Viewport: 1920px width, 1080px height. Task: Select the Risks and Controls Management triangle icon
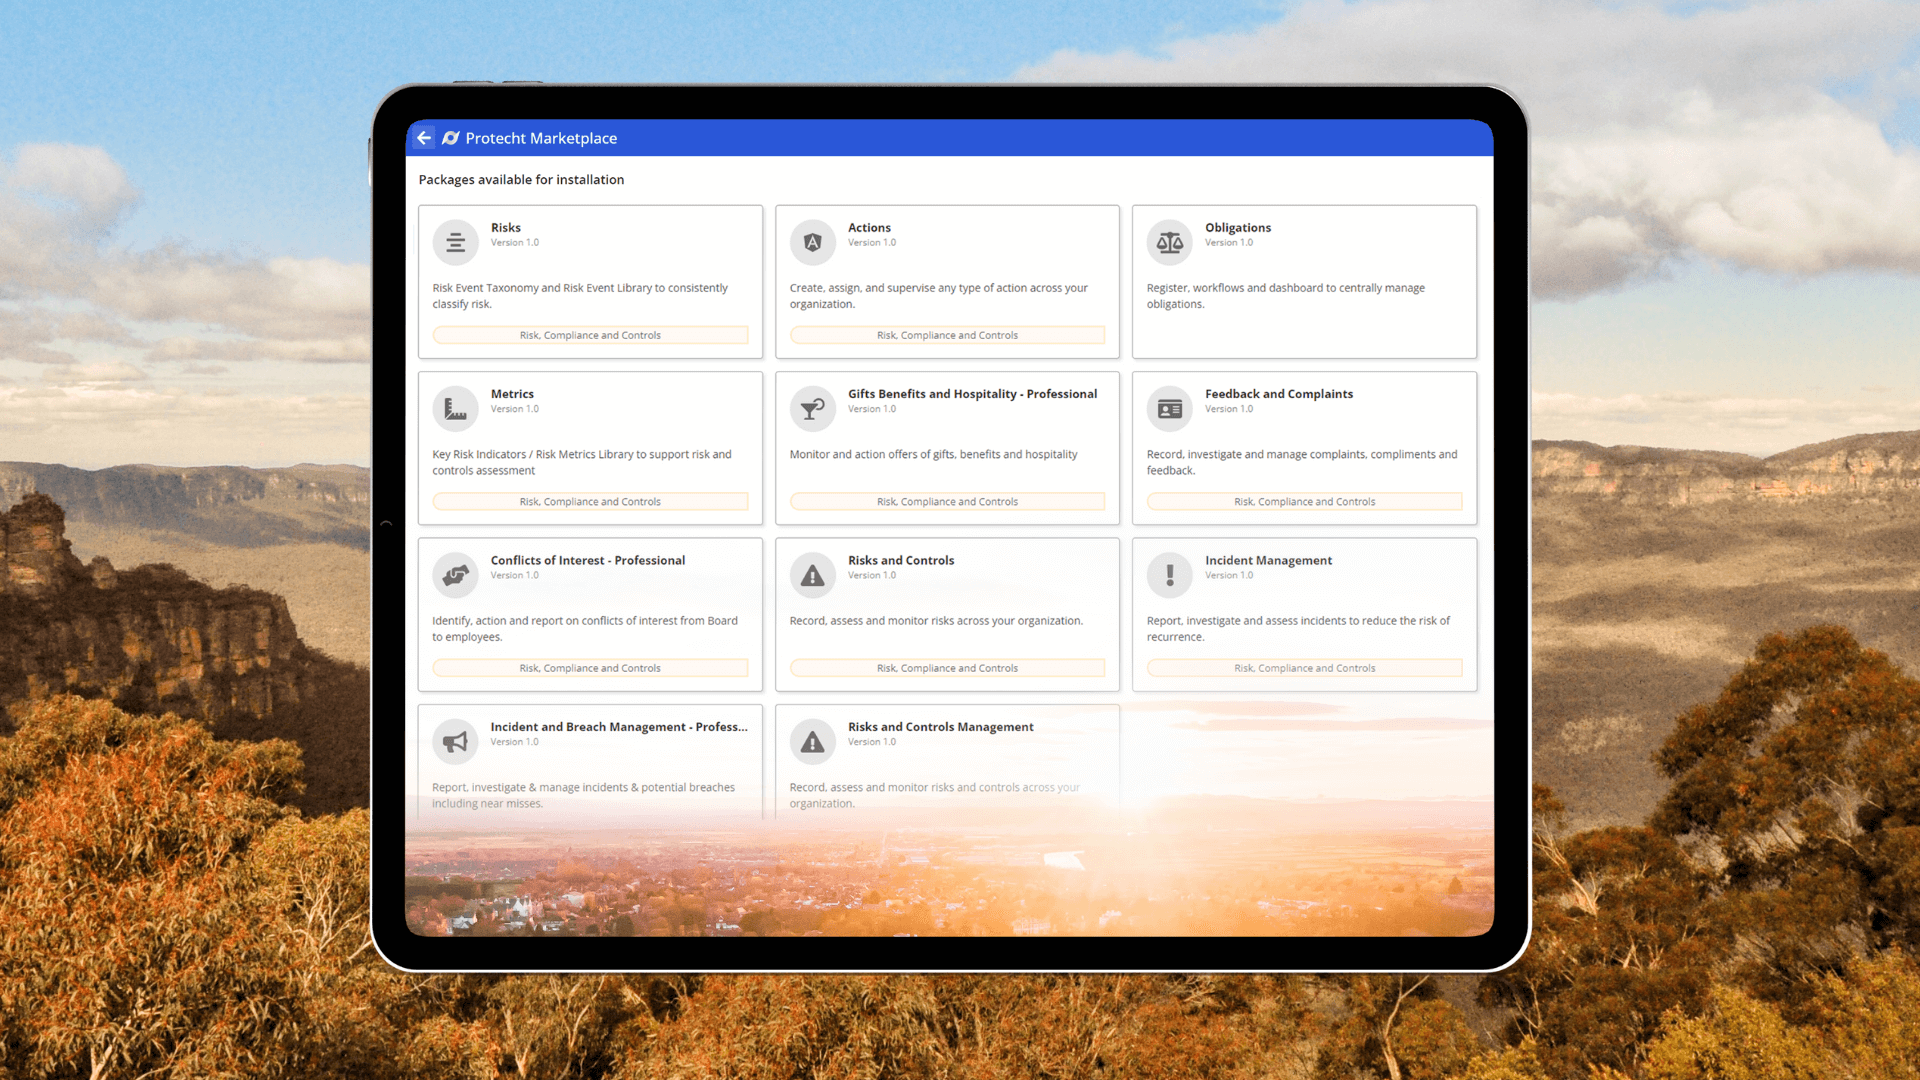[812, 741]
